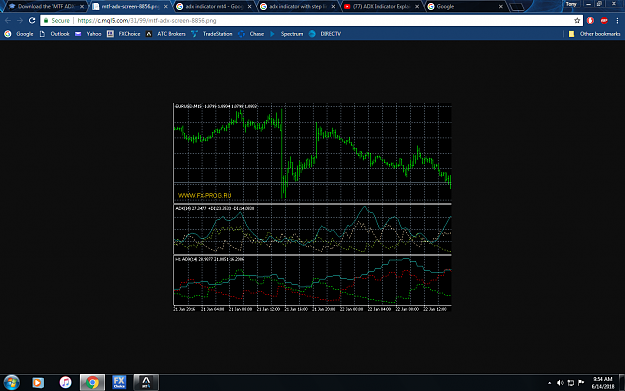The height and width of the screenshot is (391, 625).
Task: Go forward to the next page
Action: coord(20,20)
